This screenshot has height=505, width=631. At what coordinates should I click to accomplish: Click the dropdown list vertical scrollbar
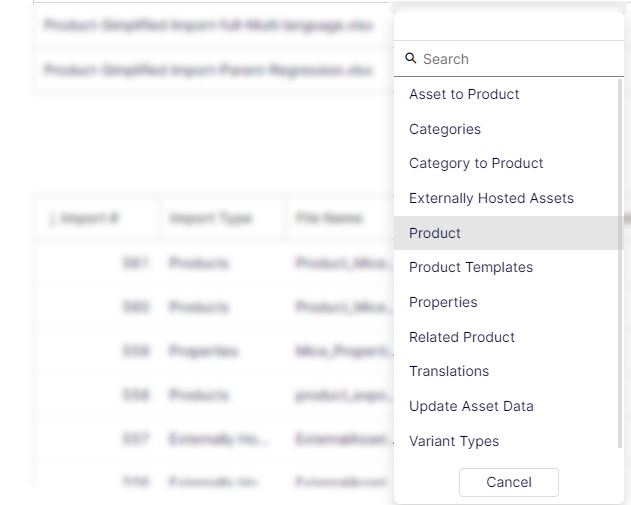[x=620, y=263]
